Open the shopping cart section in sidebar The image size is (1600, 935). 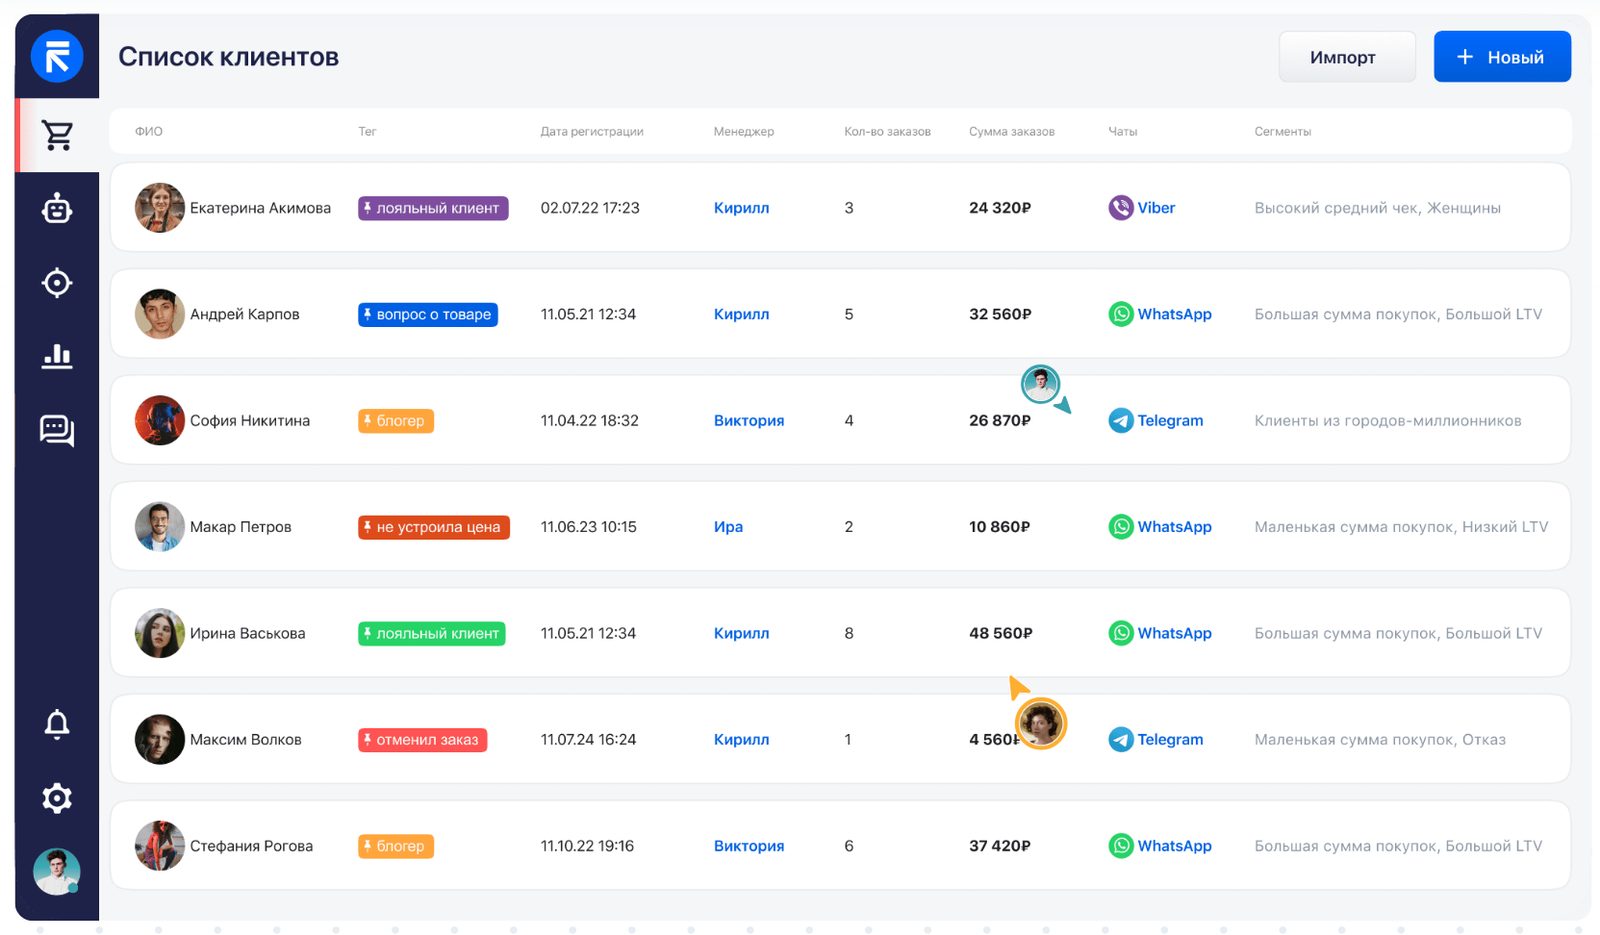57,135
